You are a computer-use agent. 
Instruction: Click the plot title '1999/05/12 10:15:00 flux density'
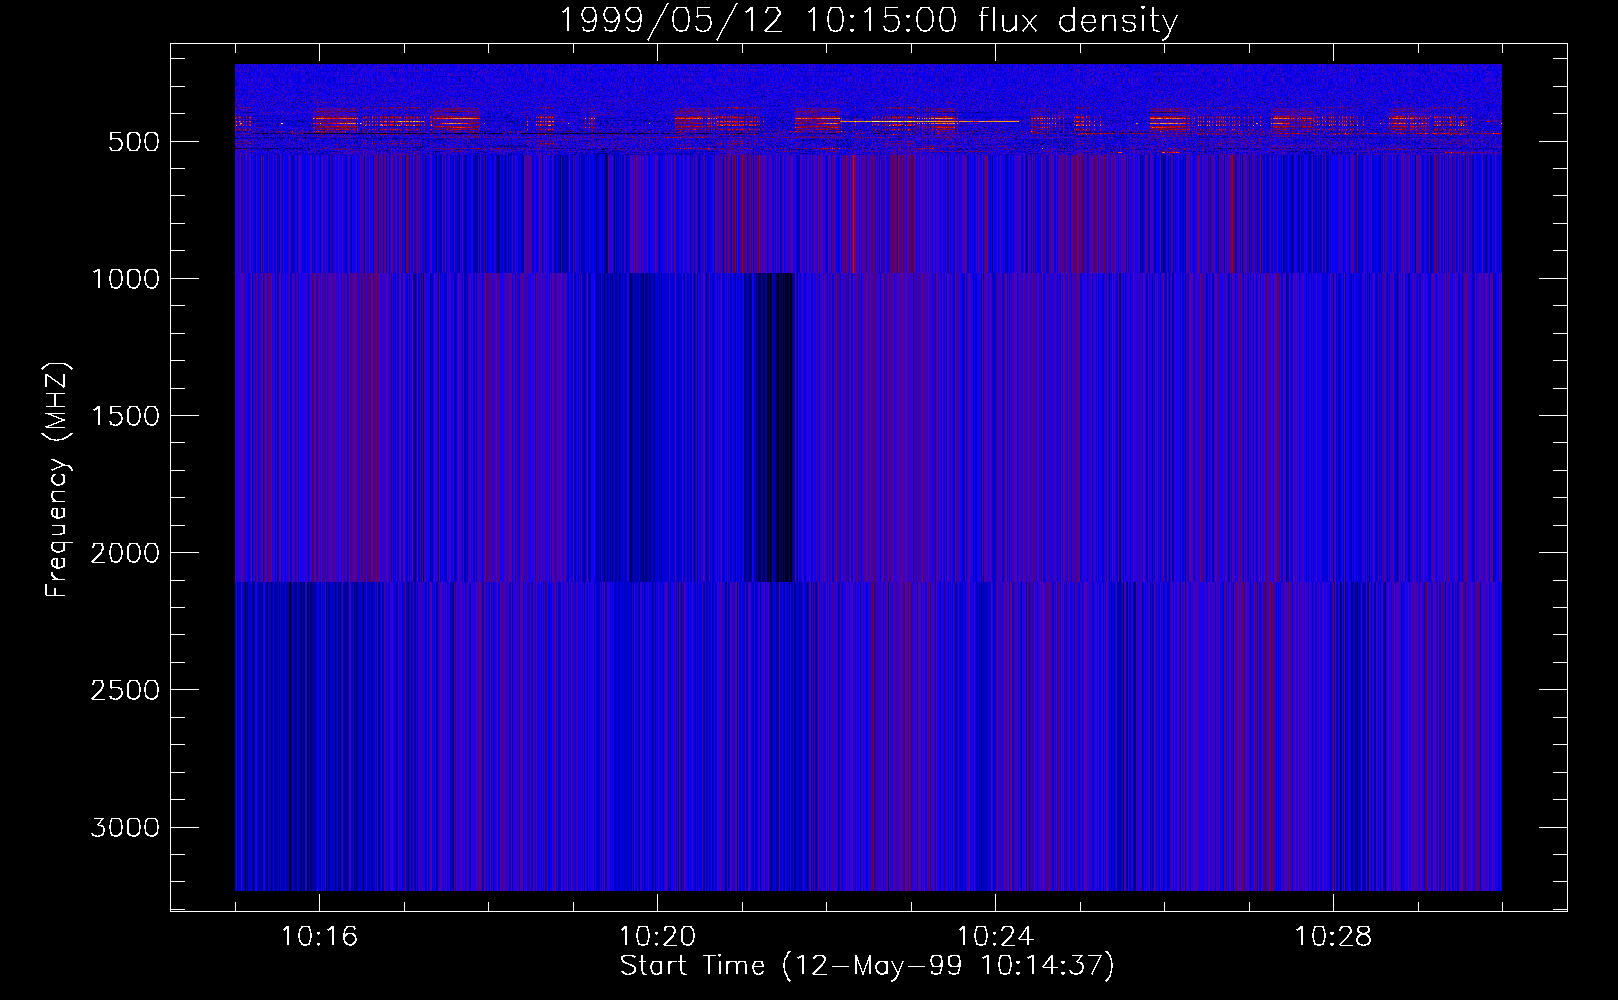tap(867, 21)
